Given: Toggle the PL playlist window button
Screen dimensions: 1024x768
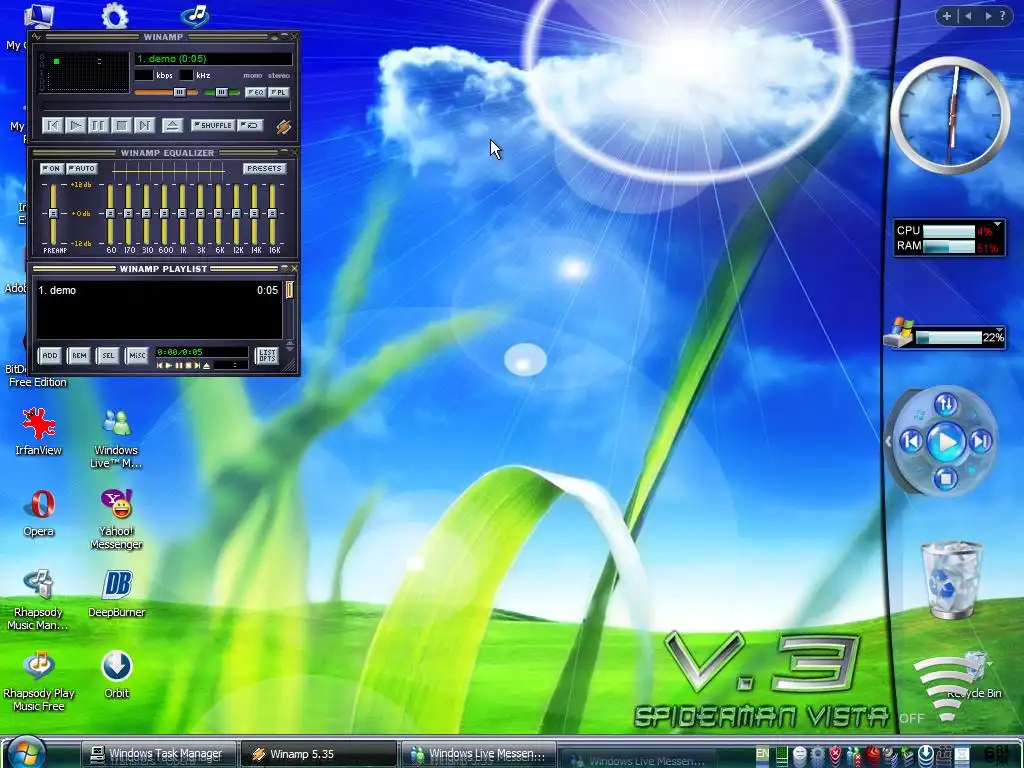Looking at the screenshot, I should coord(279,93).
